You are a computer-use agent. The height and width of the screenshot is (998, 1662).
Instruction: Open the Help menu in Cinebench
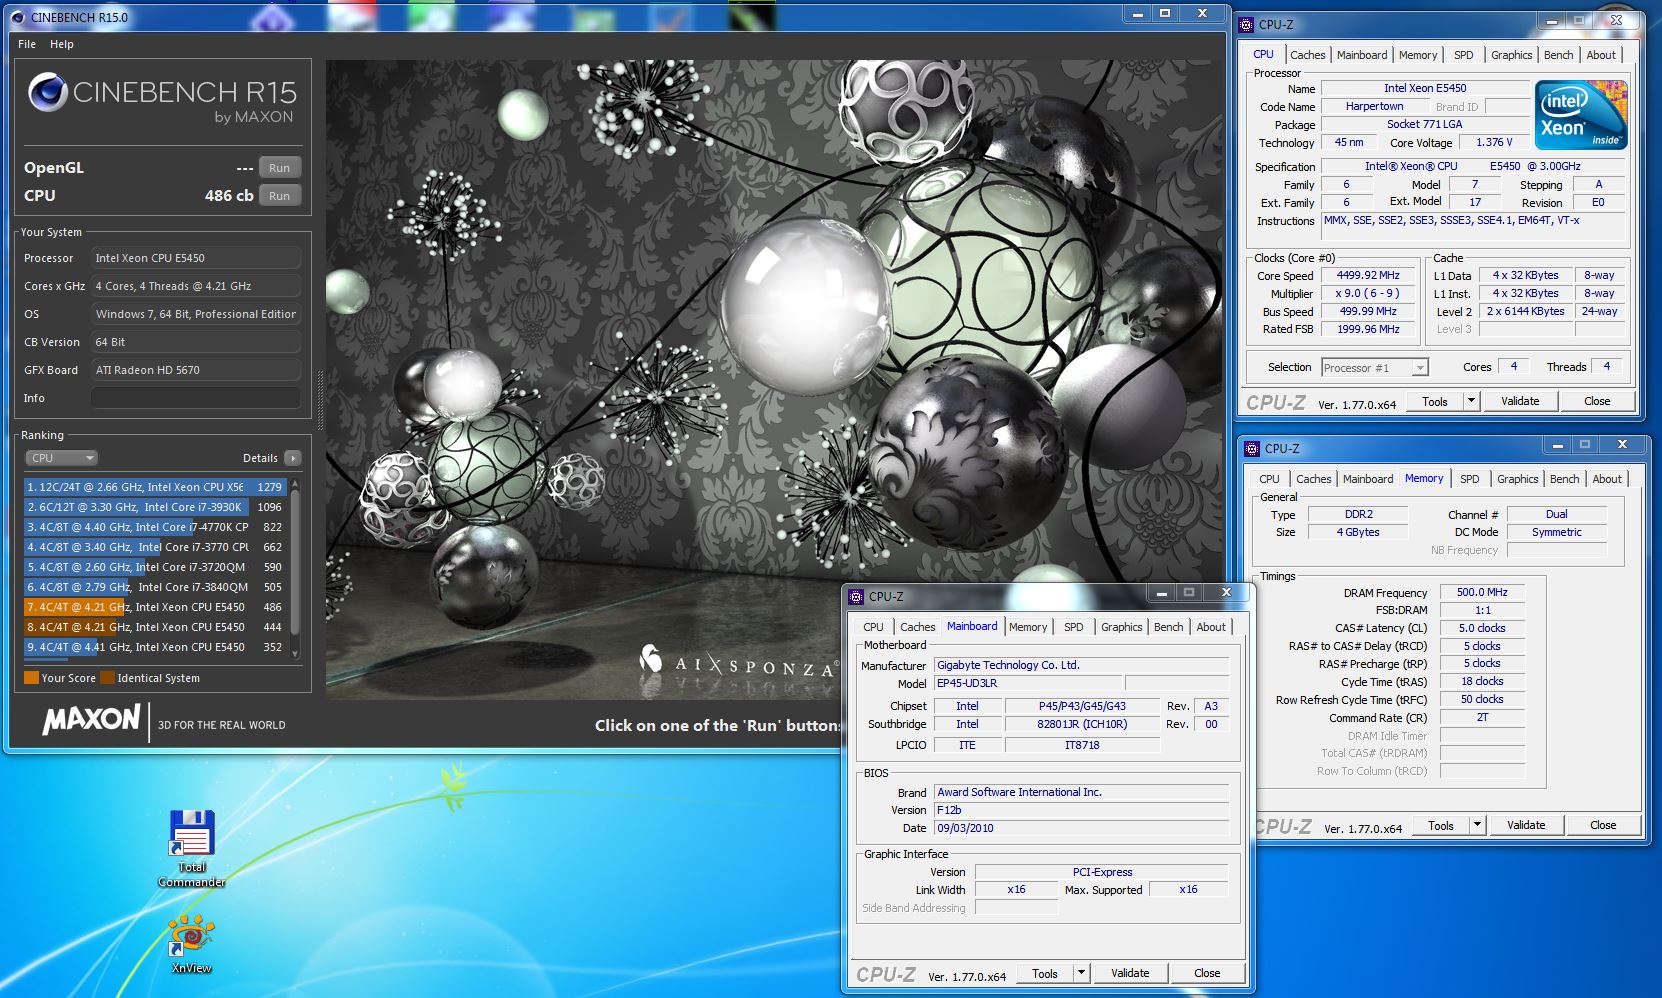click(62, 44)
